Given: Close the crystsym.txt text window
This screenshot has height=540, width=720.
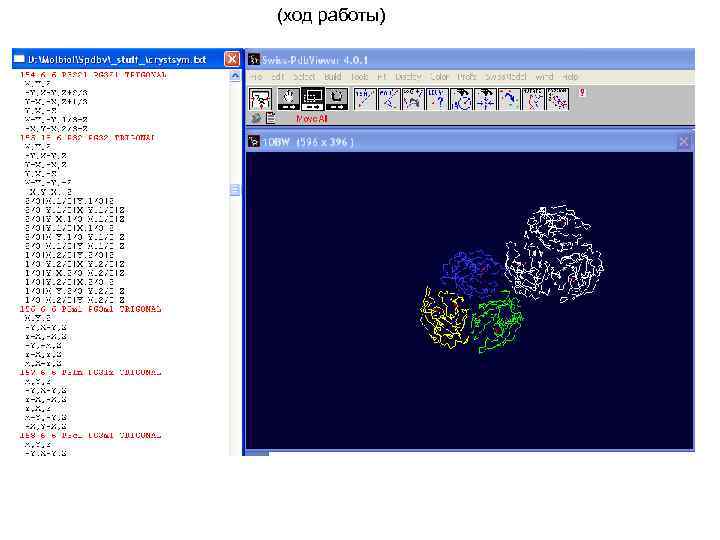Looking at the screenshot, I should (x=232, y=59).
